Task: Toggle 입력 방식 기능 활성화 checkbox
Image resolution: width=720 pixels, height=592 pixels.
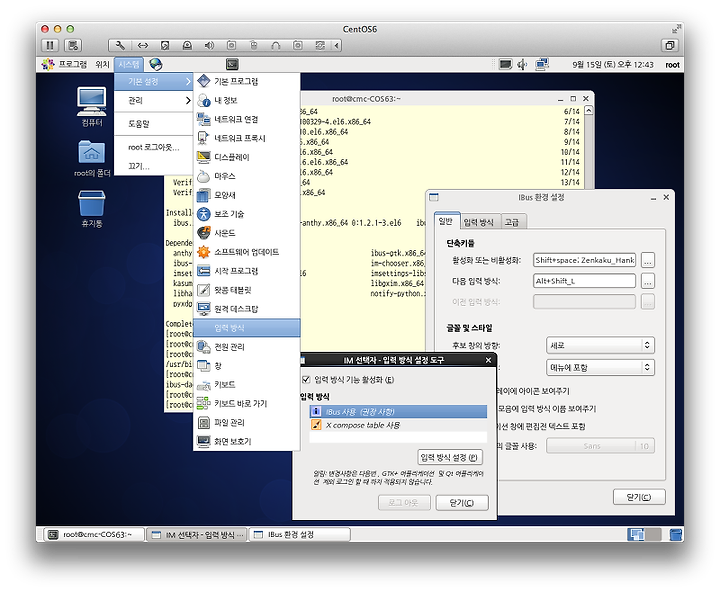Action: 306,379
